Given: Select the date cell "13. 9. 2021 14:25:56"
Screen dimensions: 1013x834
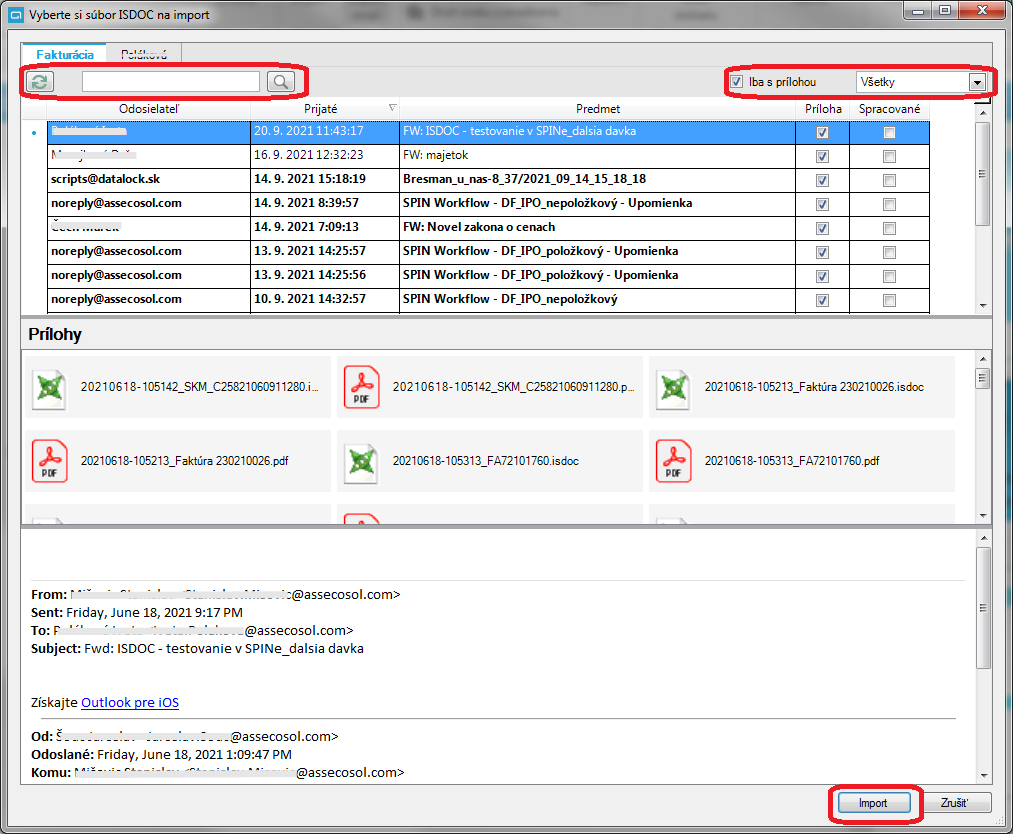Looking at the screenshot, I should coord(325,275).
